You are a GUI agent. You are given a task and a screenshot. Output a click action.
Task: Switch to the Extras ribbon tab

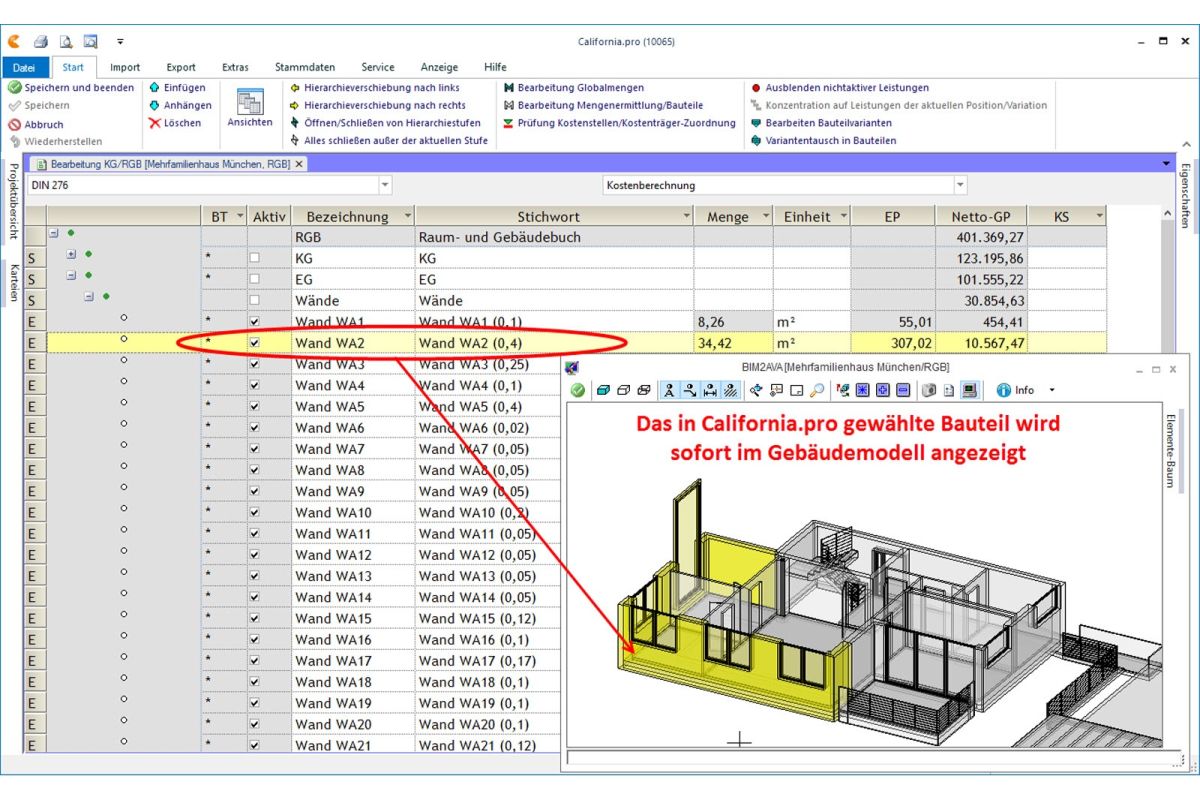pos(235,68)
